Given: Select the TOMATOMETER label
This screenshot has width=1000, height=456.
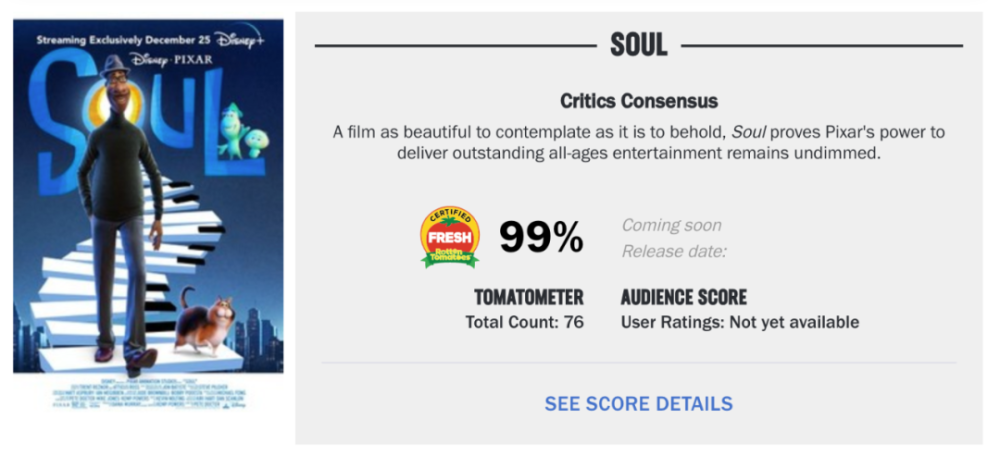Looking at the screenshot, I should [x=529, y=297].
